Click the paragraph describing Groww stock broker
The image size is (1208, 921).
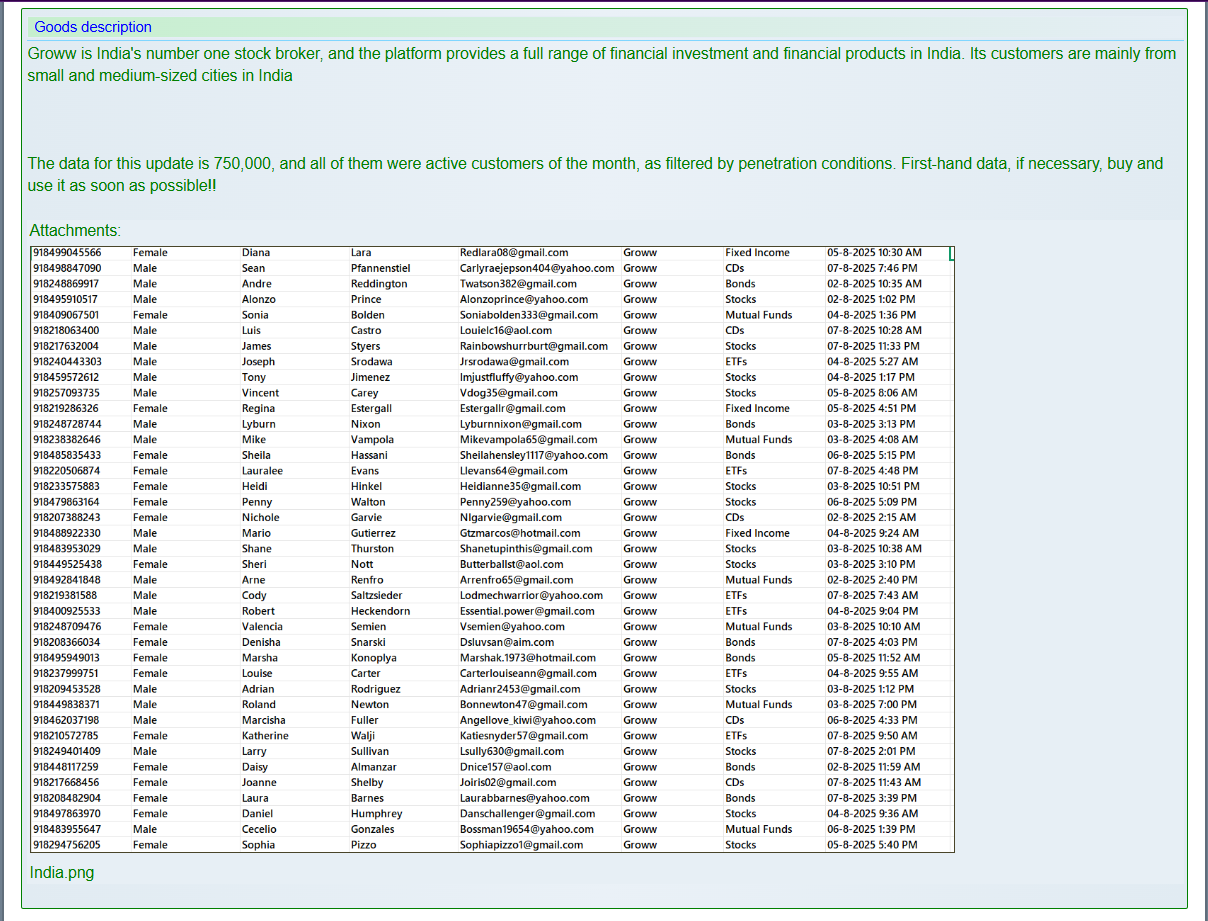[x=601, y=64]
